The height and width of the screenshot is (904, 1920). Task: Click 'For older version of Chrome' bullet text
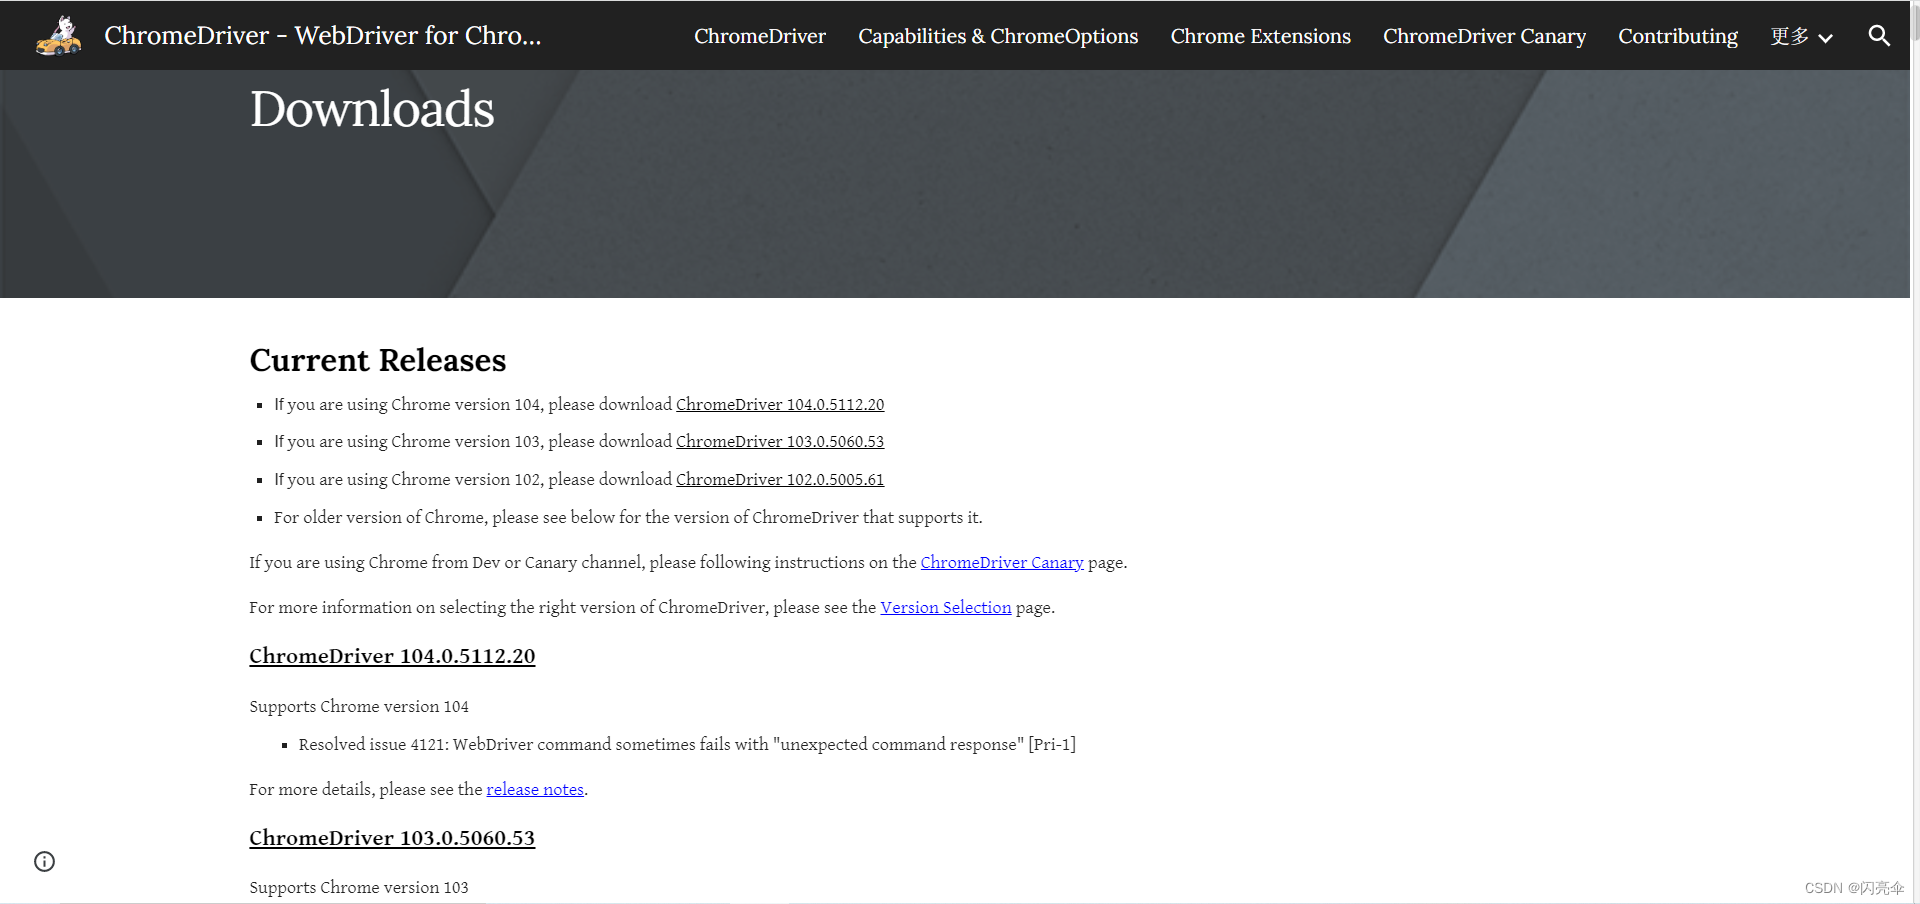(628, 517)
